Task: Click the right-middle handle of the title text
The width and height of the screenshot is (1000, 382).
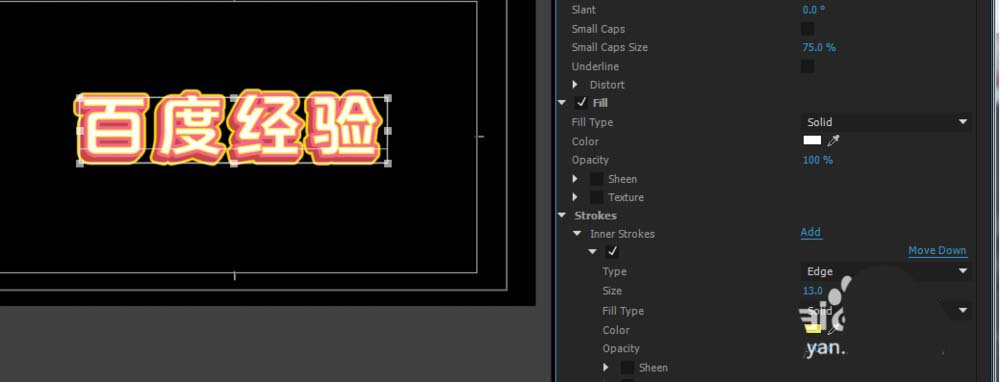Action: [x=388, y=131]
